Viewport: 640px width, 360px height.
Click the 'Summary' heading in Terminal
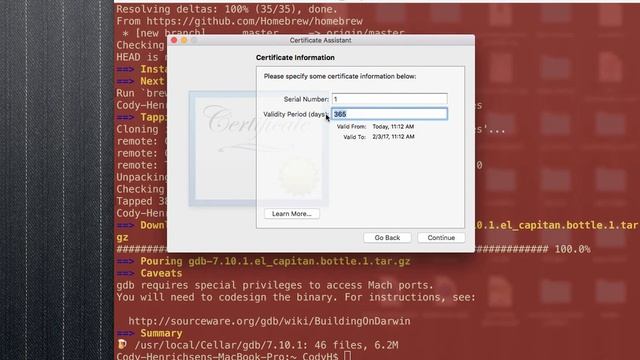pyautogui.click(x=161, y=333)
